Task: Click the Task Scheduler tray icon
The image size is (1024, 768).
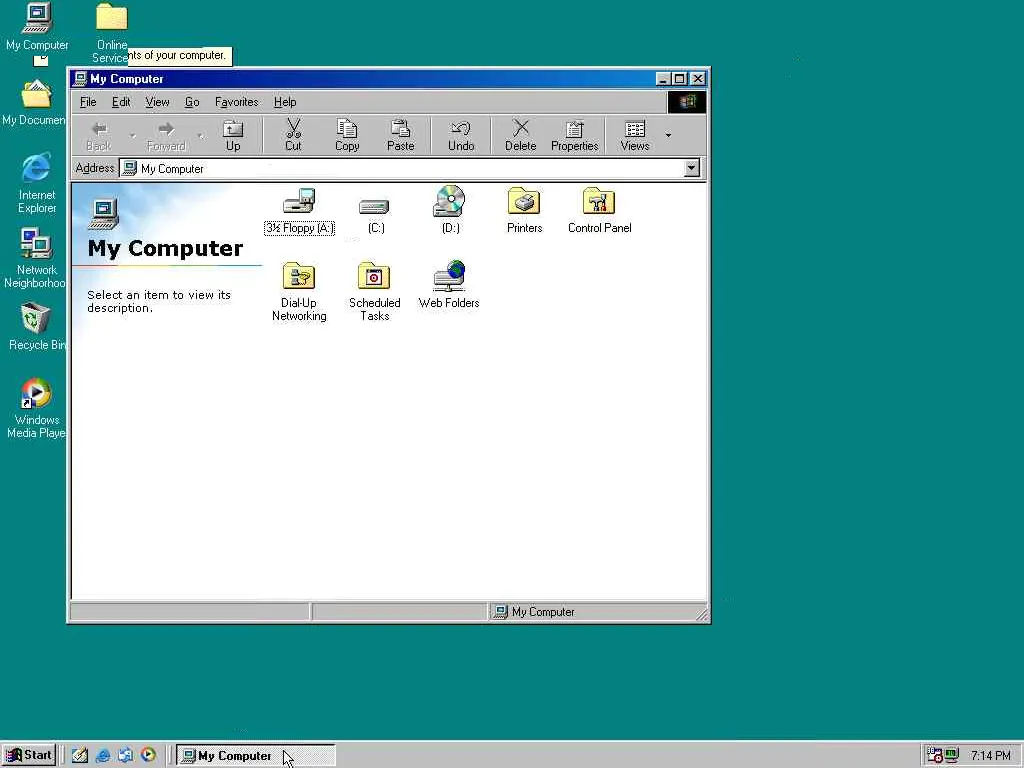Action: (x=935, y=756)
